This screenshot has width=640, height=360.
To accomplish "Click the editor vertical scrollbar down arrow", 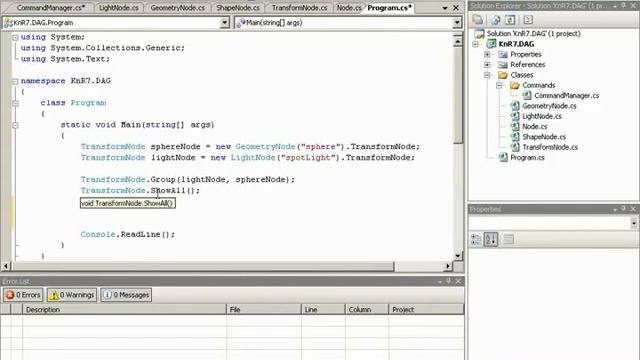I will [x=458, y=256].
